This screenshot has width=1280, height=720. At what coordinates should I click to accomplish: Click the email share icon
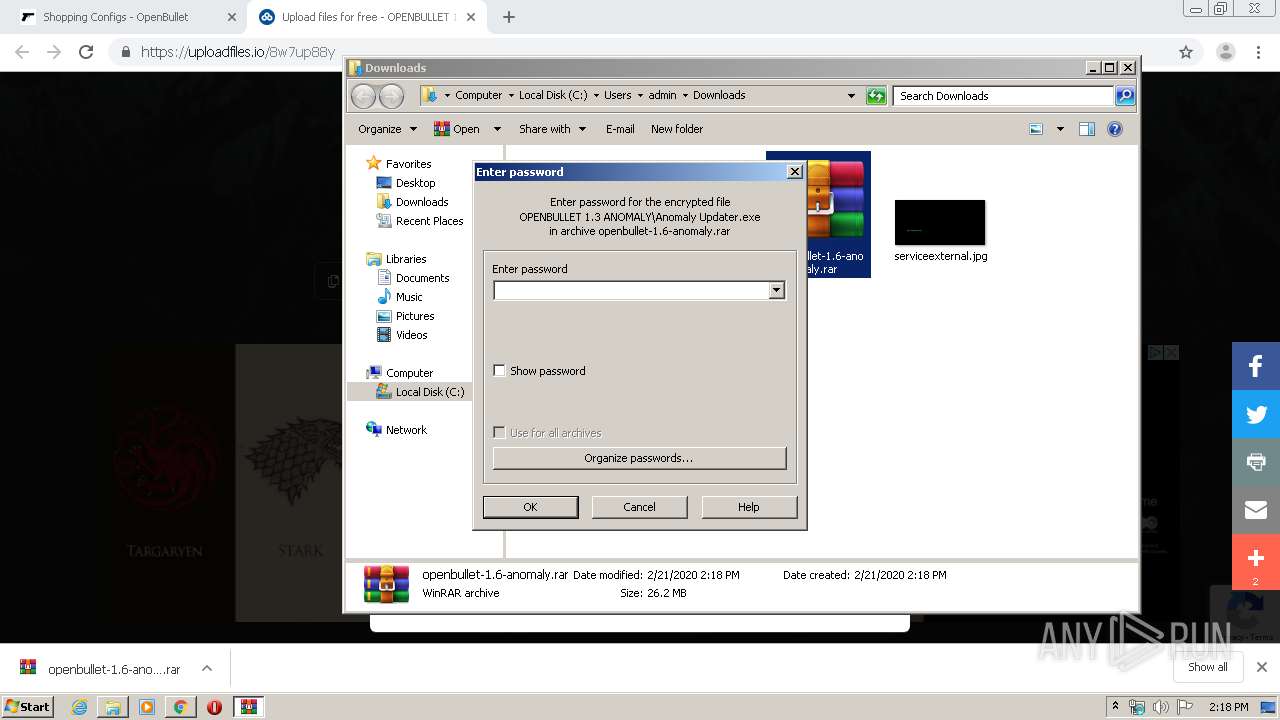(1256, 510)
